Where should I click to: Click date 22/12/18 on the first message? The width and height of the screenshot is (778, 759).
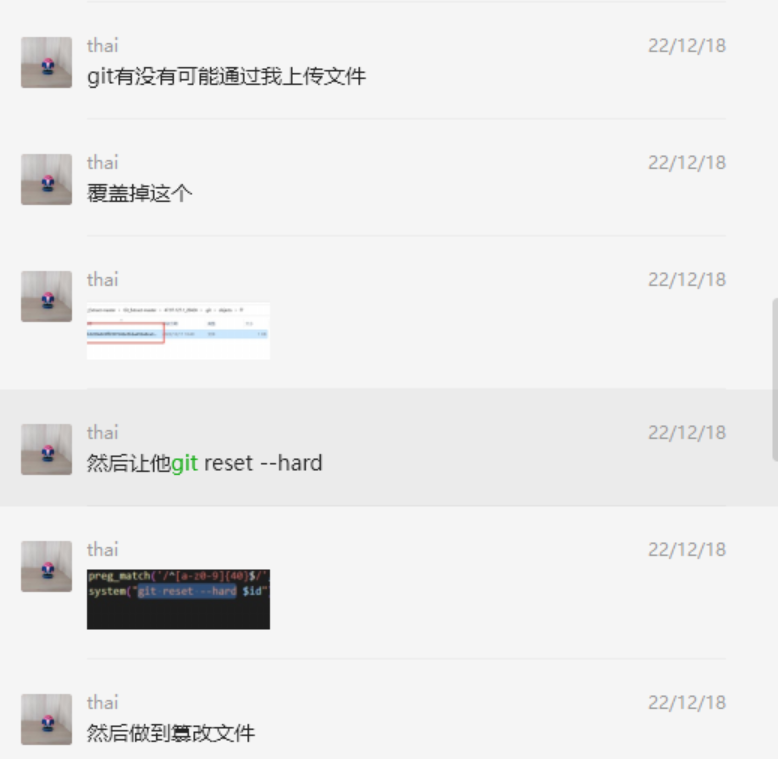point(687,46)
